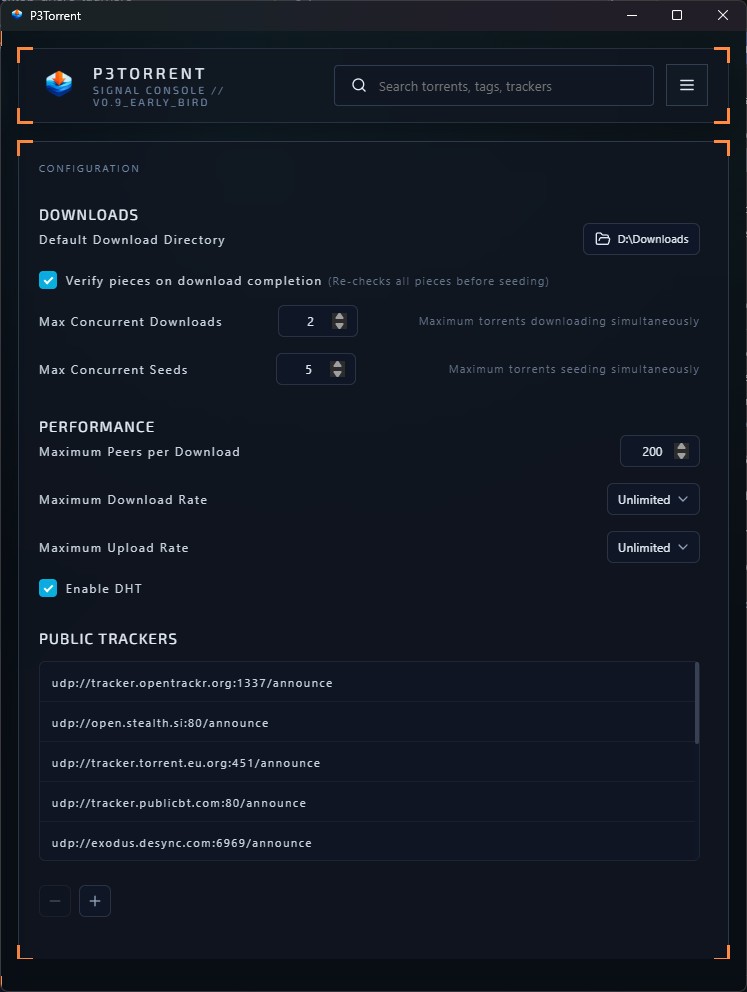The height and width of the screenshot is (992, 747).
Task: Increase Maximum Peers per Download value
Action: tap(681, 445)
